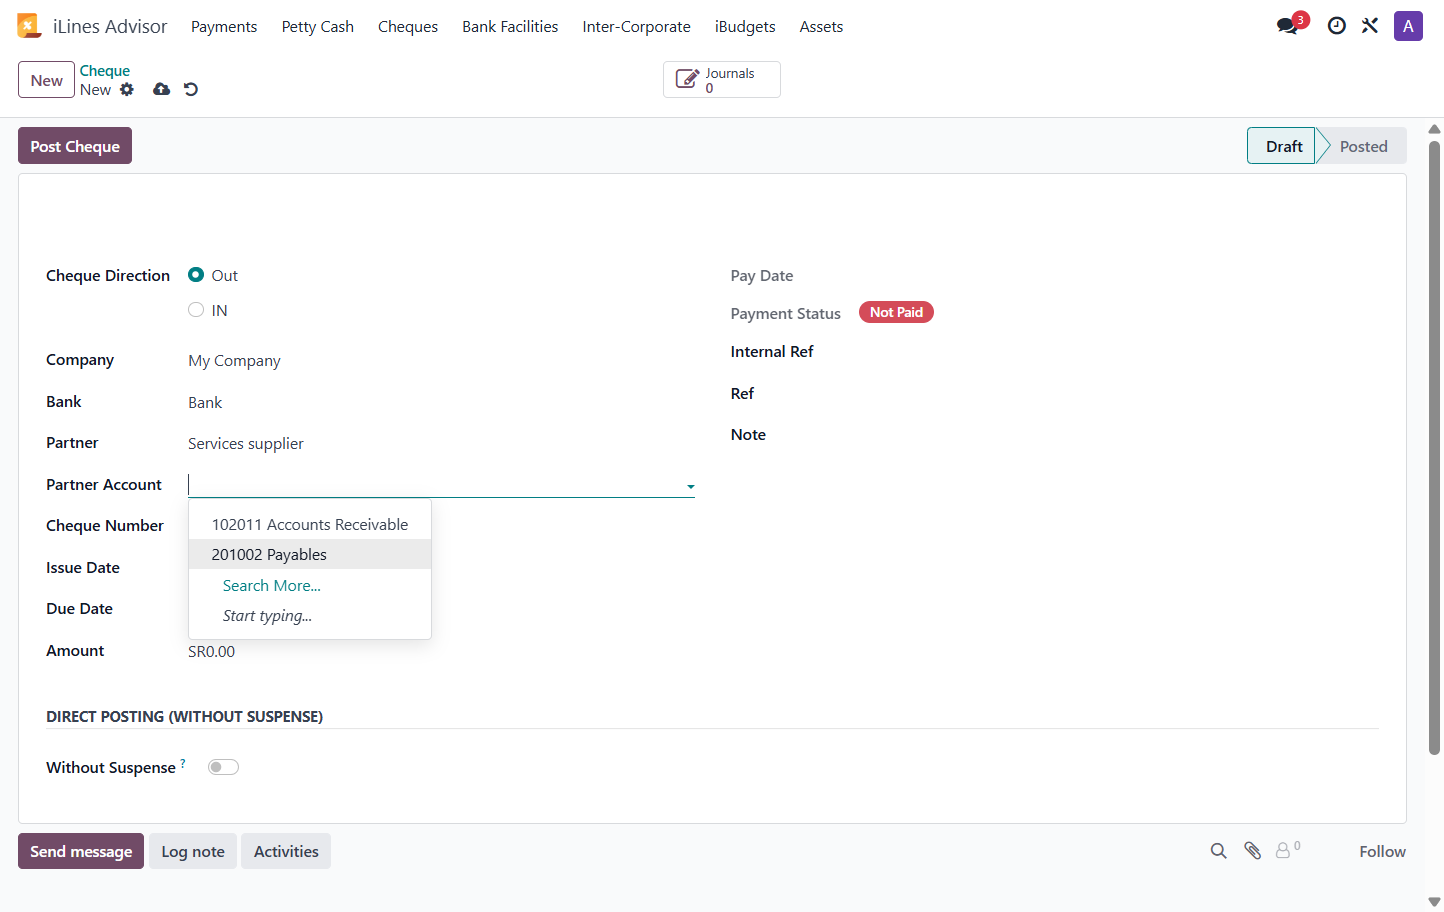Select the Posted status stage
Image resolution: width=1444 pixels, height=912 pixels.
pos(1363,146)
